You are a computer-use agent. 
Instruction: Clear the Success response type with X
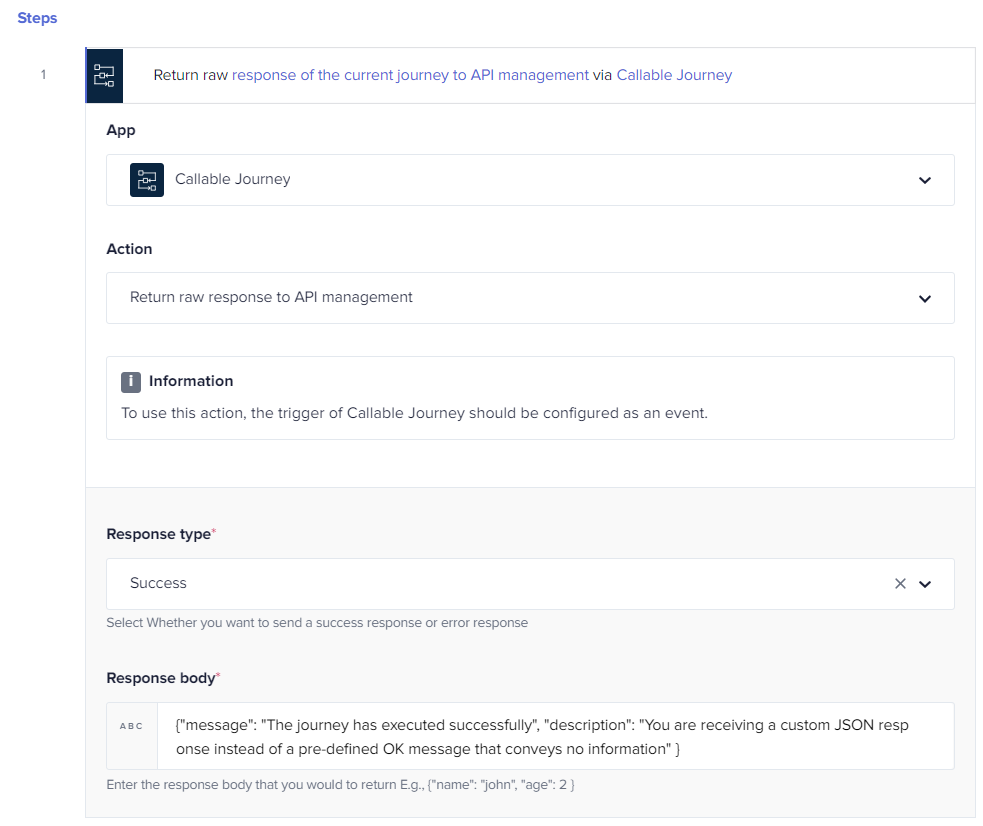pos(900,583)
